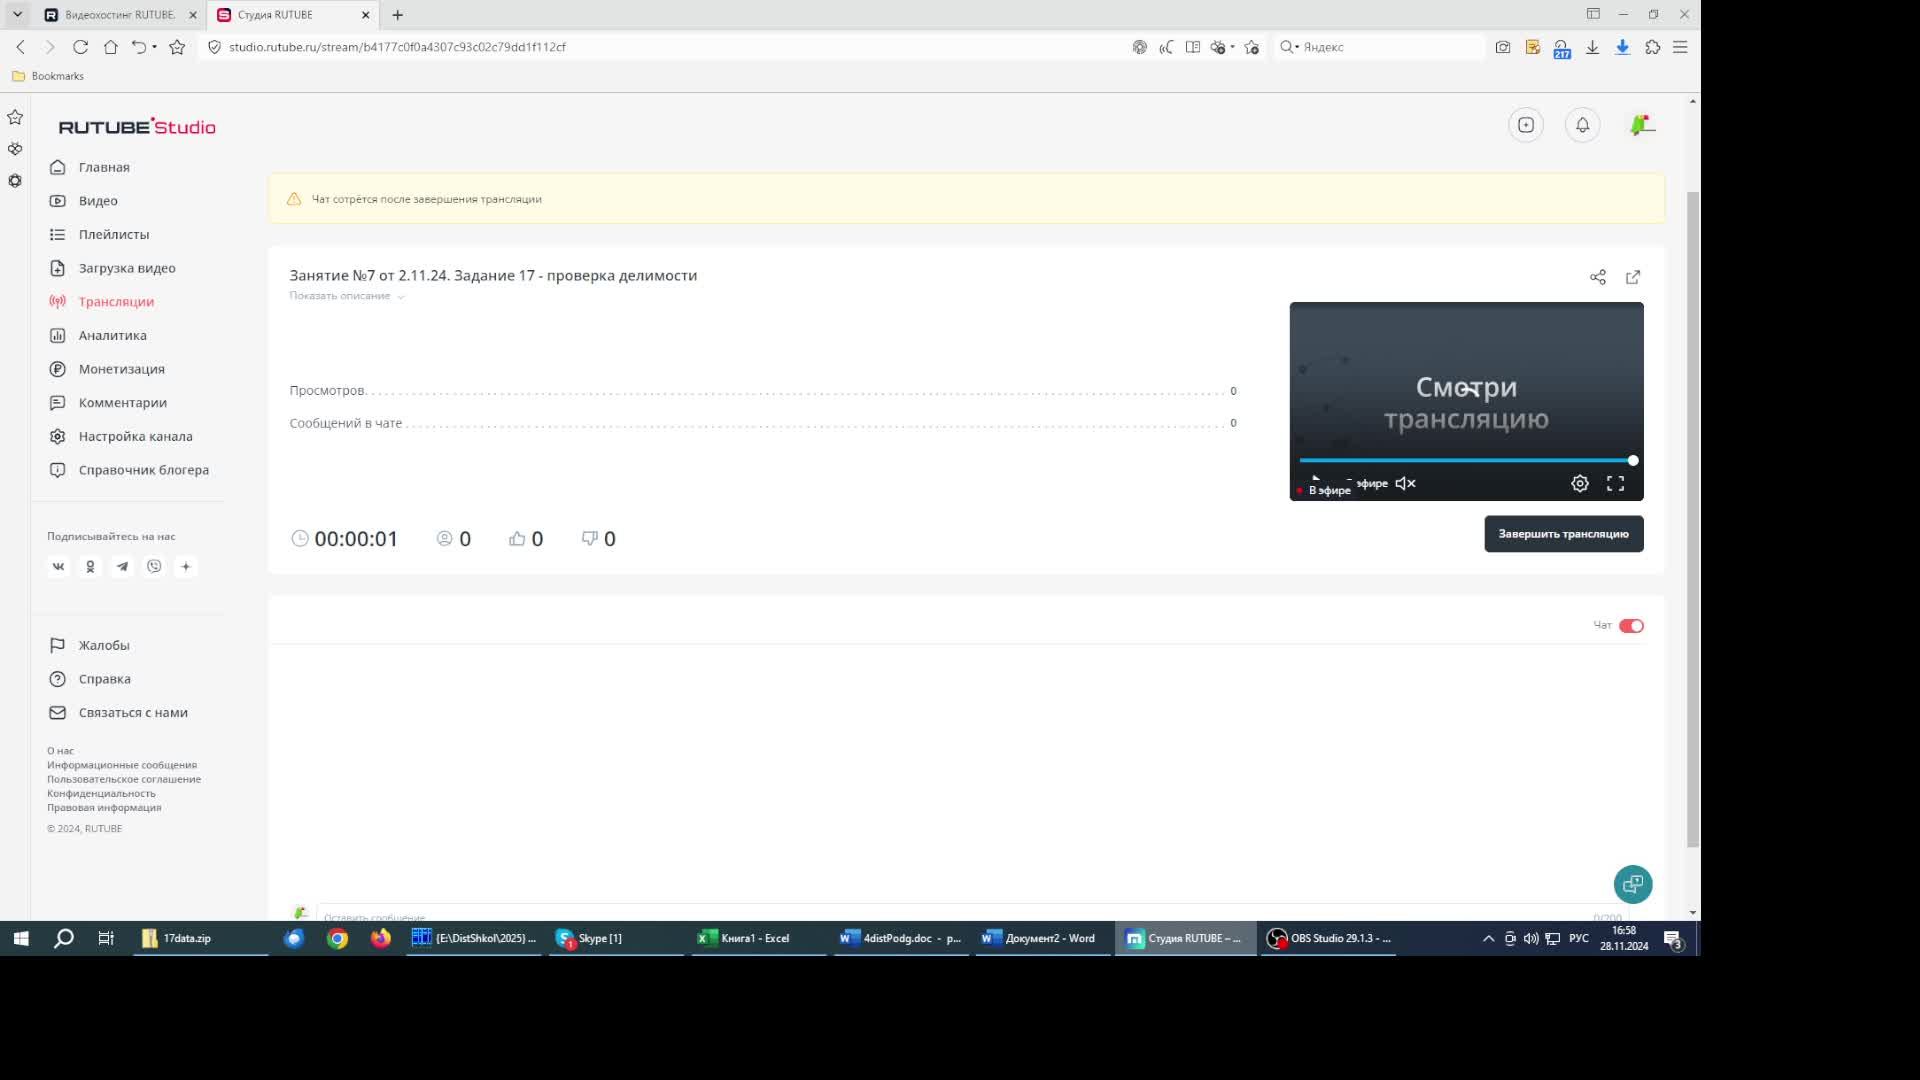Screen dimensions: 1920x1080
Task: Open the external link icon
Action: pos(1633,276)
